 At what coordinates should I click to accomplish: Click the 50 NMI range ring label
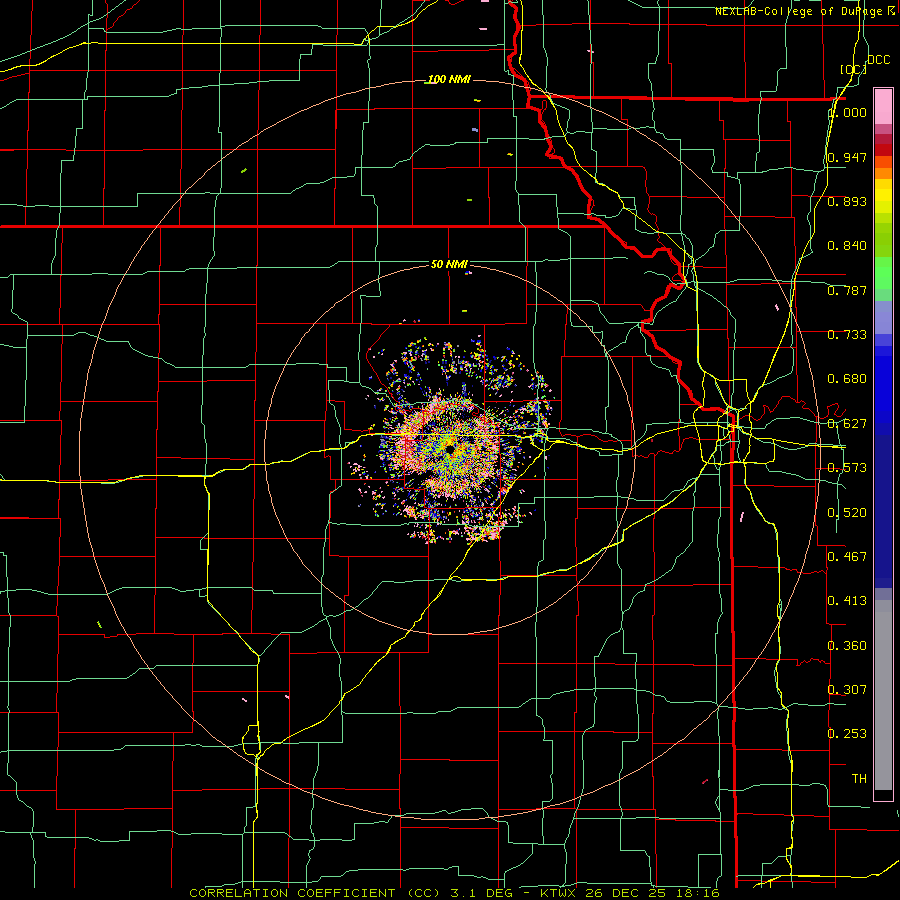click(x=449, y=264)
